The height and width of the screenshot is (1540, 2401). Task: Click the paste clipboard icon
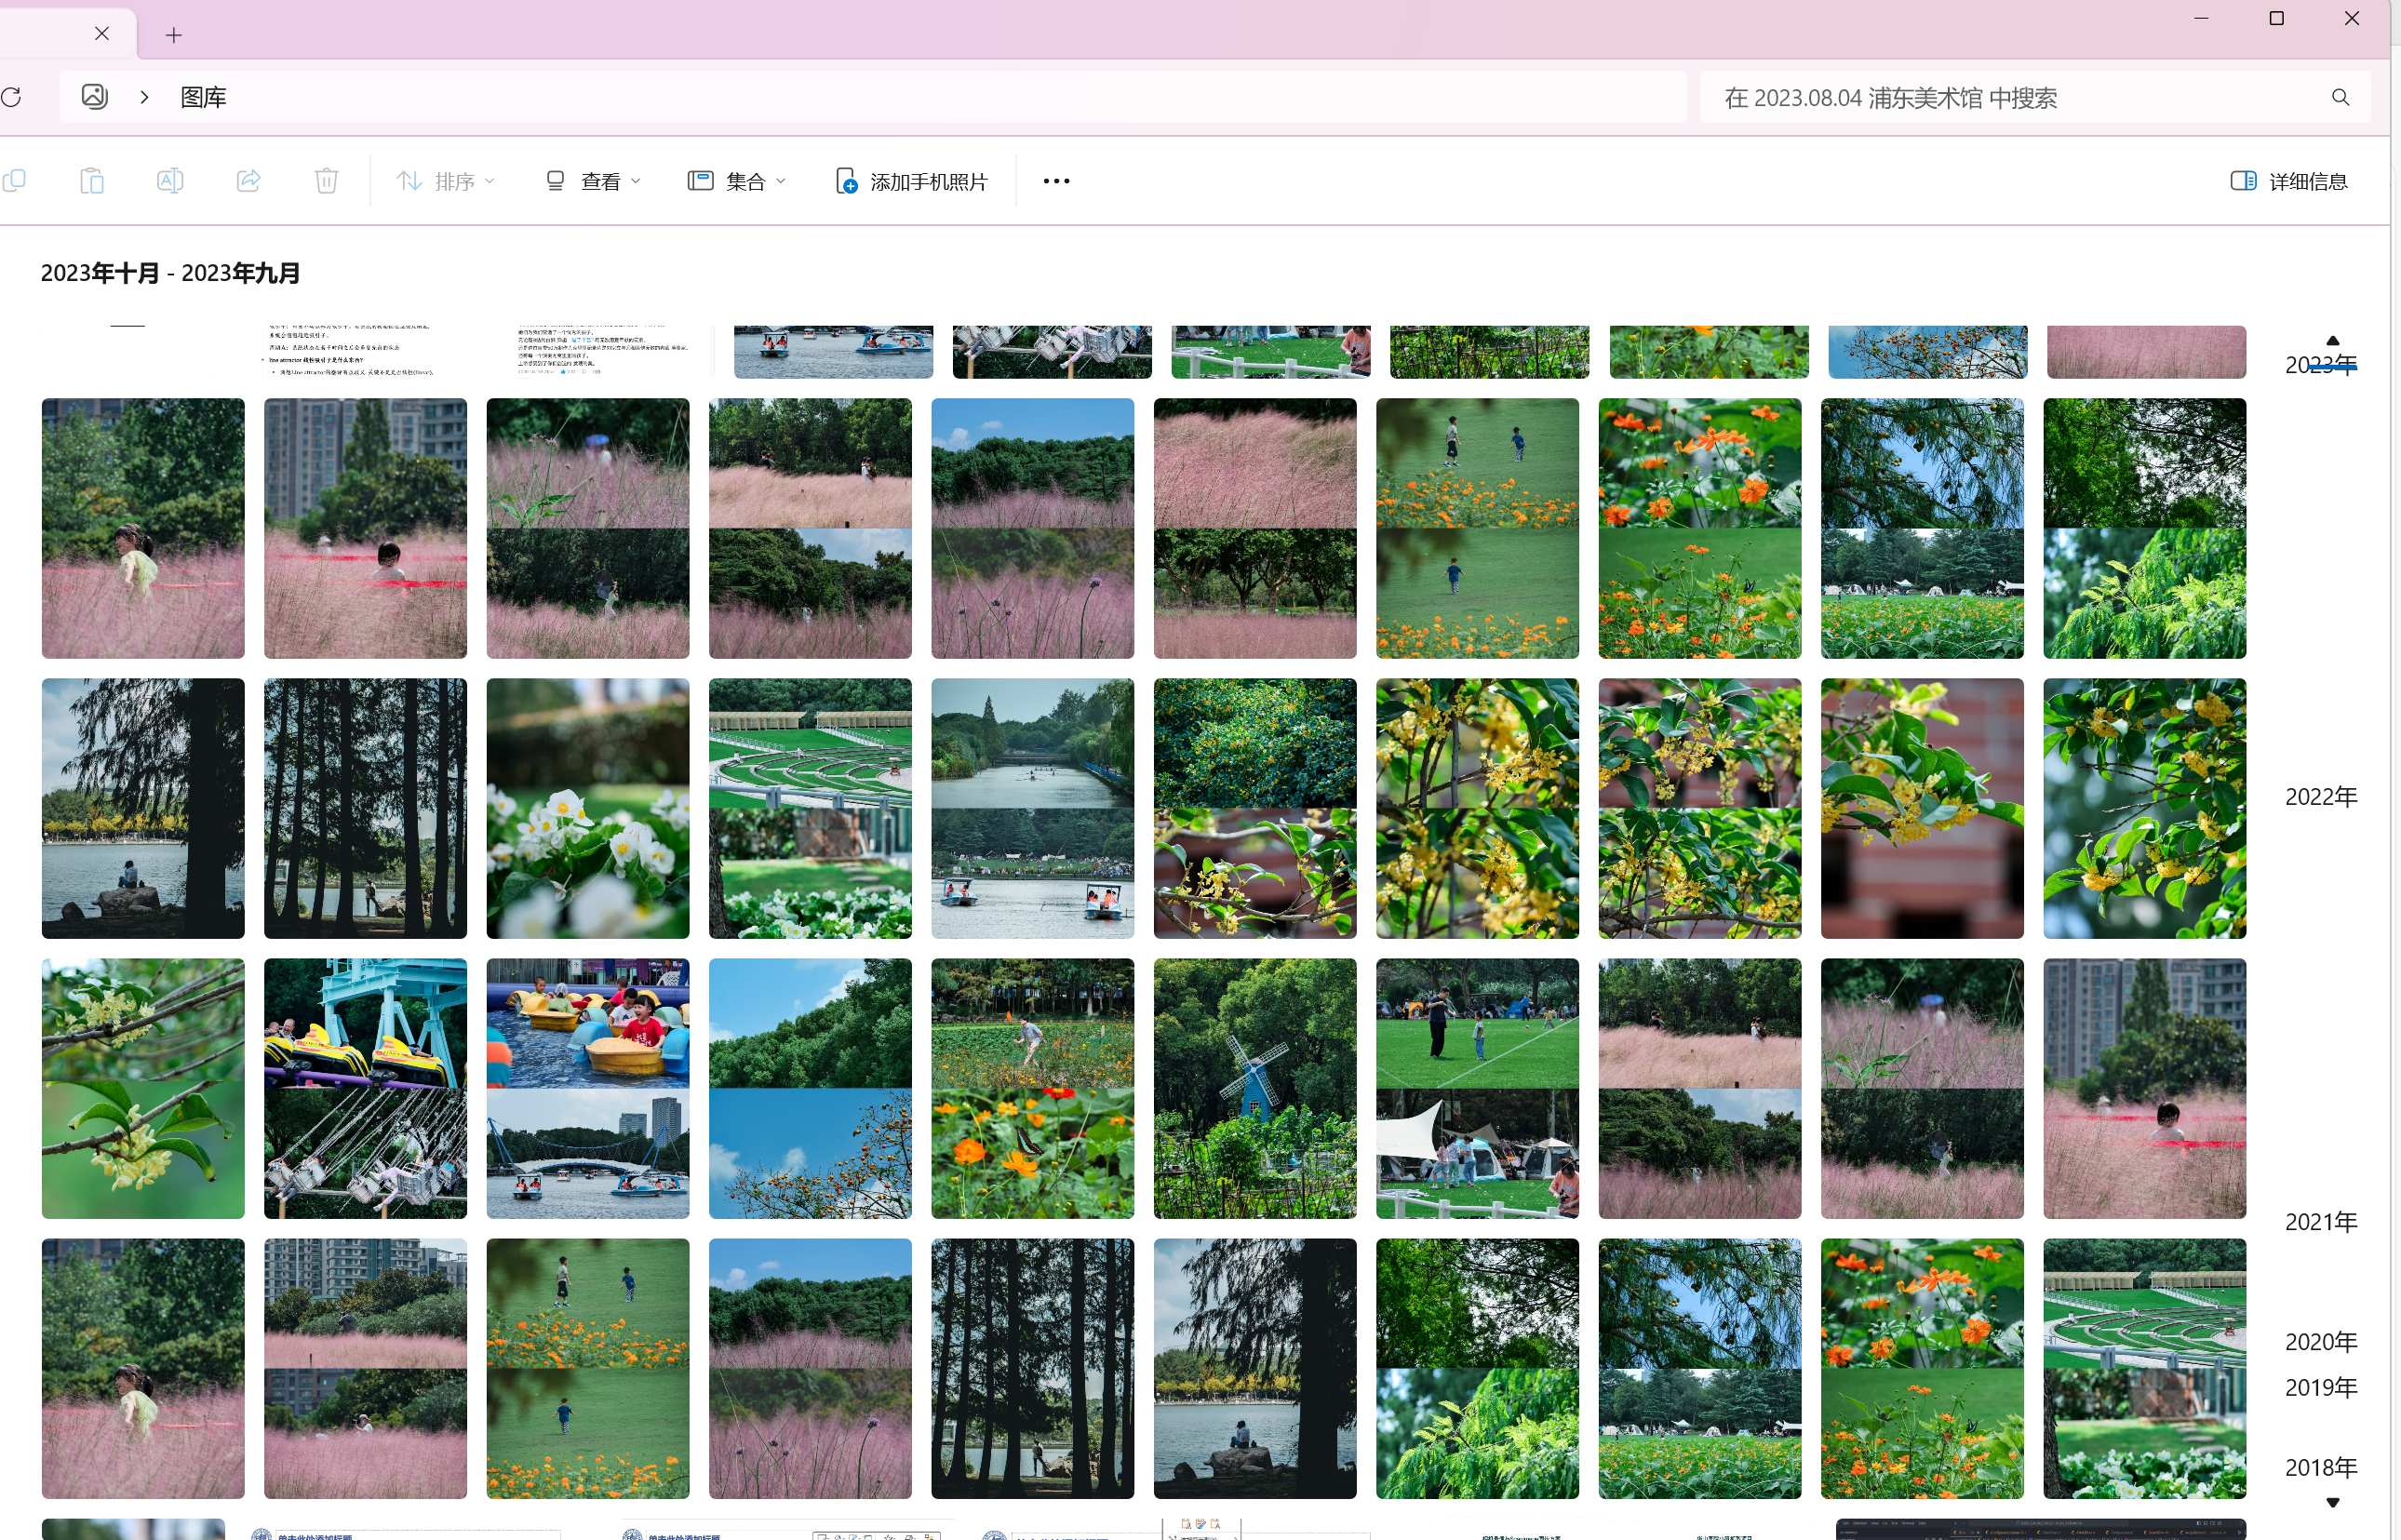pyautogui.click(x=92, y=181)
